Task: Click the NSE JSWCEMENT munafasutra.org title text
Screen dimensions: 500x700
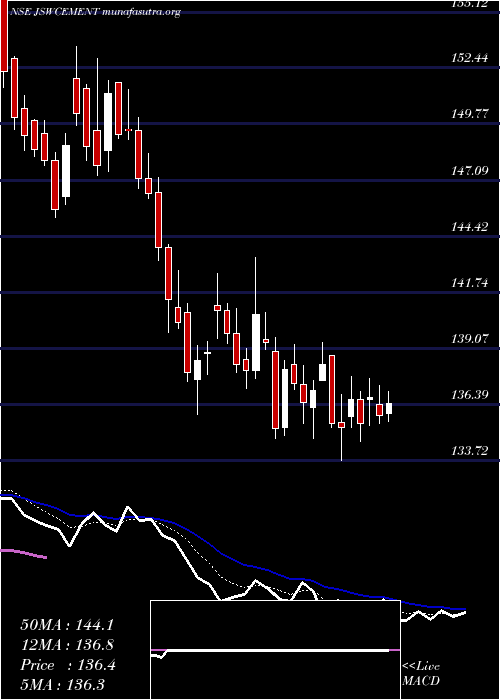Action: coord(96,12)
